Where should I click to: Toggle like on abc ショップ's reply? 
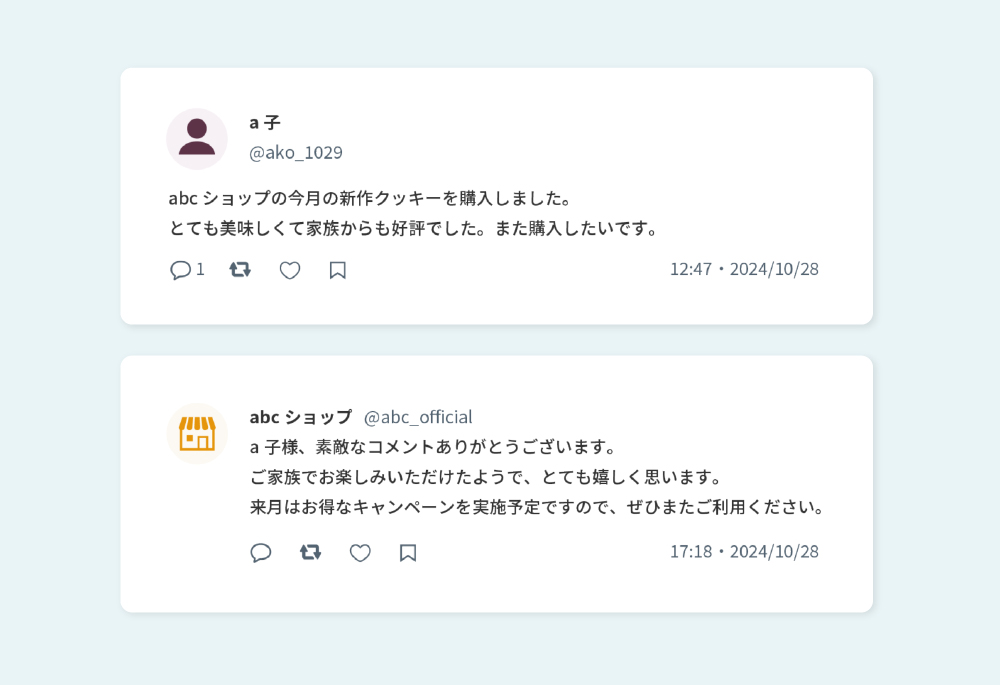(360, 552)
